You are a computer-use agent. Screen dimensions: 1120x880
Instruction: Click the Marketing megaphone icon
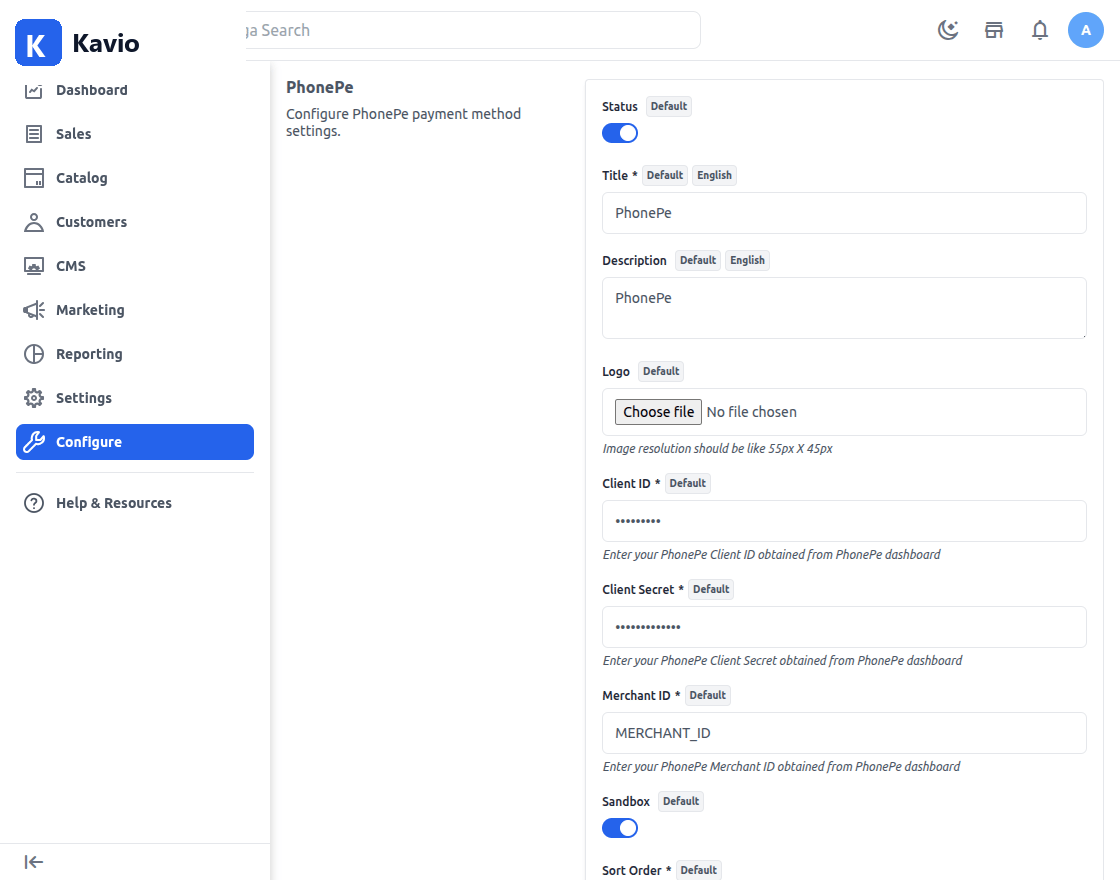(x=34, y=310)
